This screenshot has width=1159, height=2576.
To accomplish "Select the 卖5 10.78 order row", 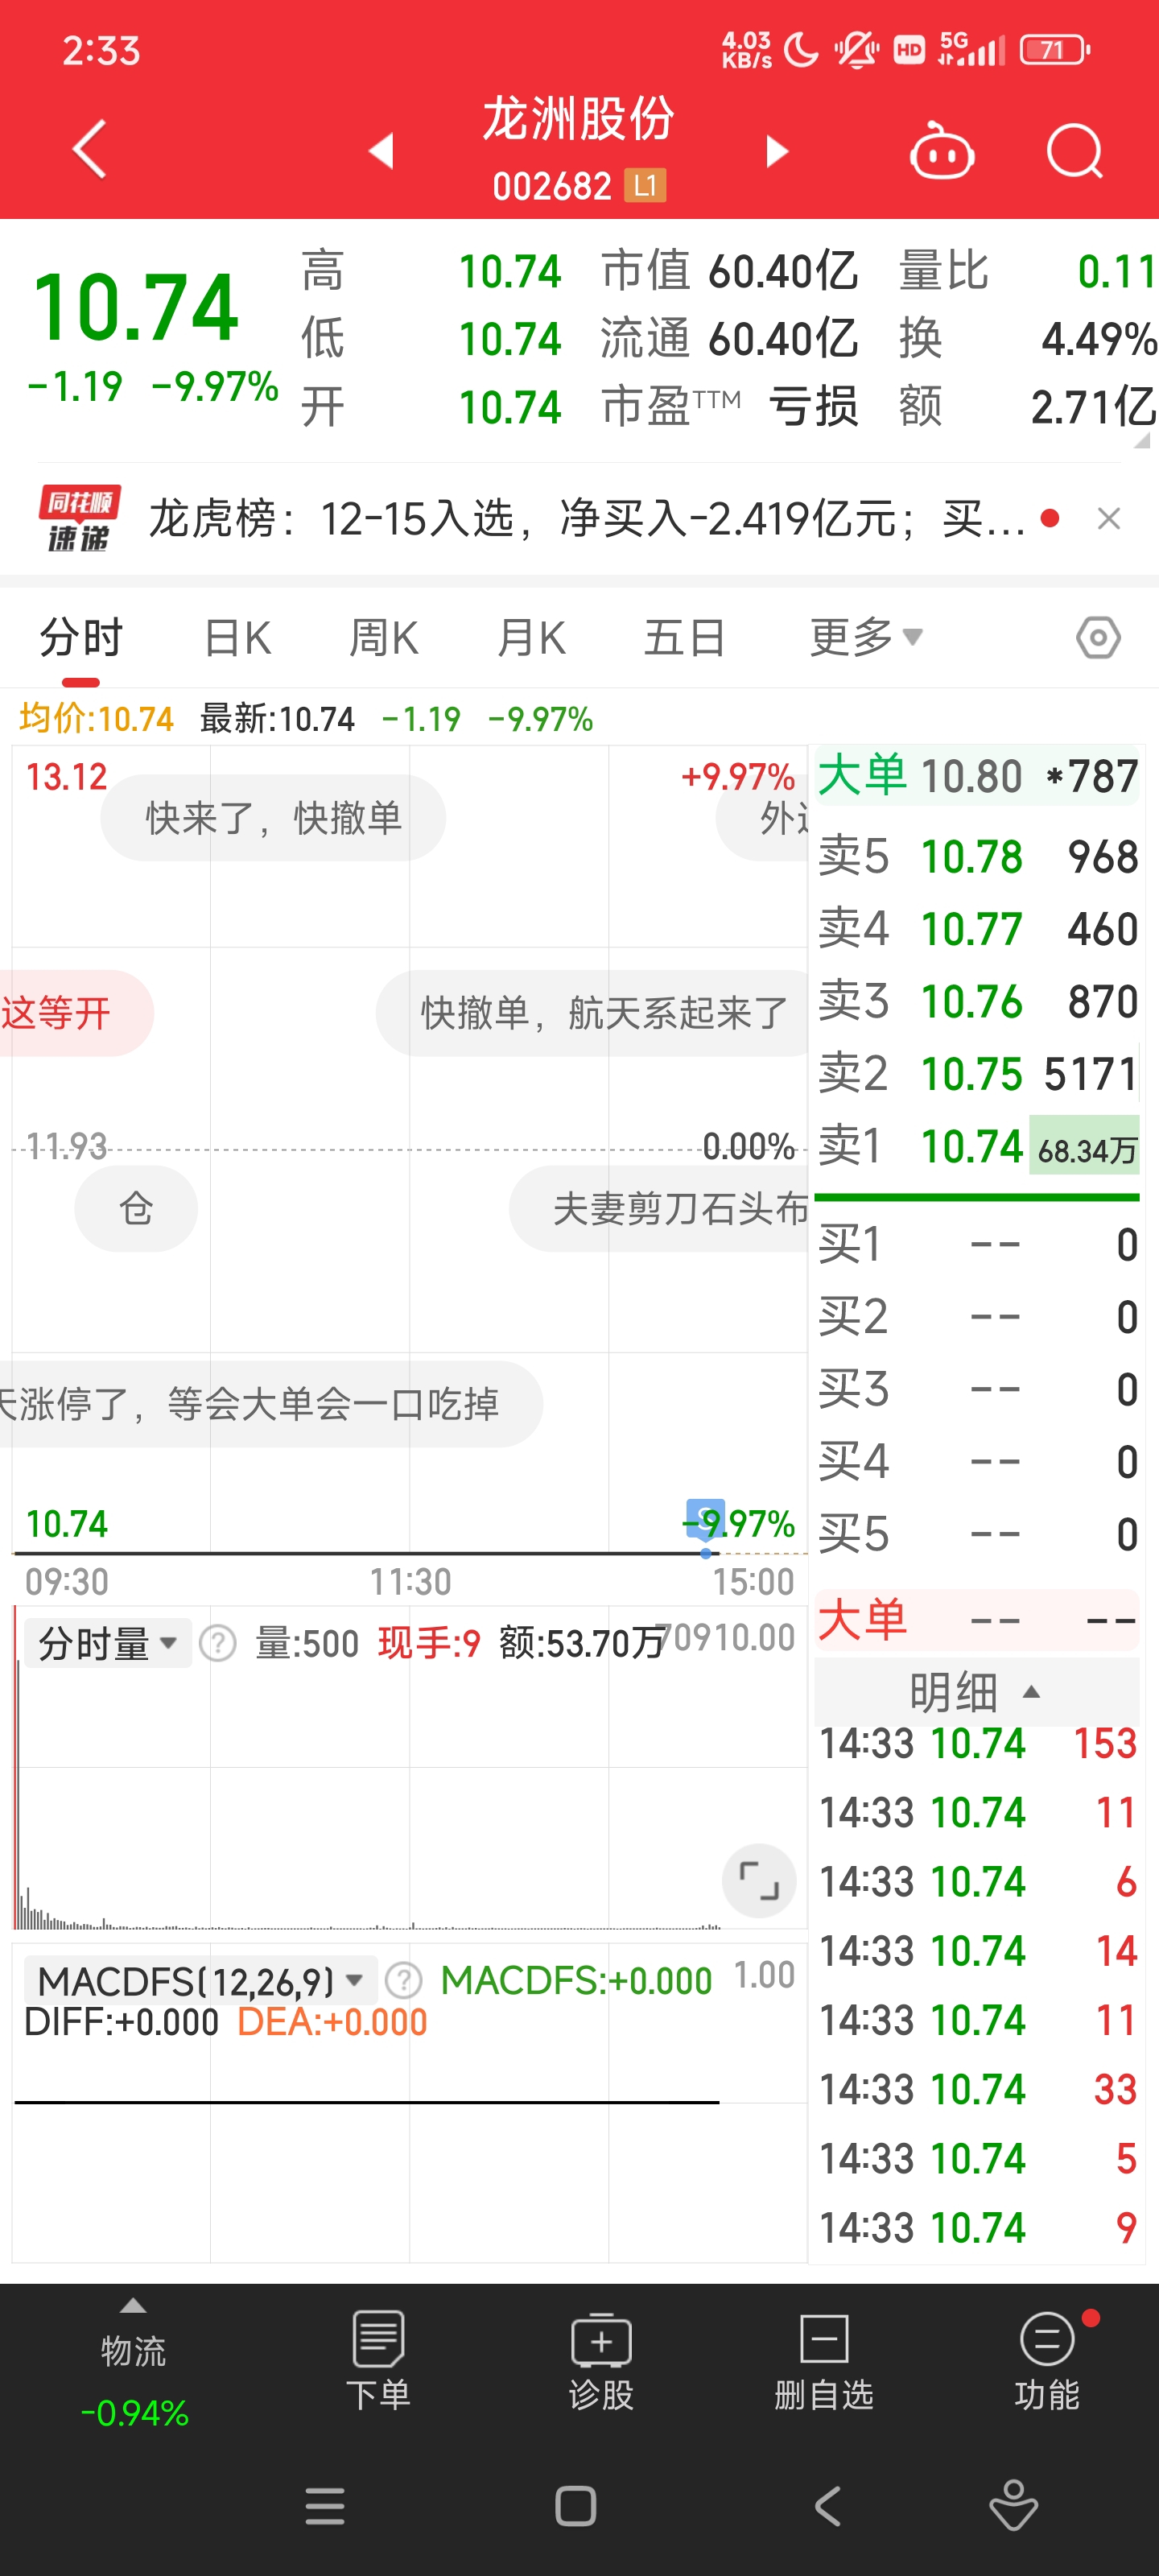I will pyautogui.click(x=977, y=857).
